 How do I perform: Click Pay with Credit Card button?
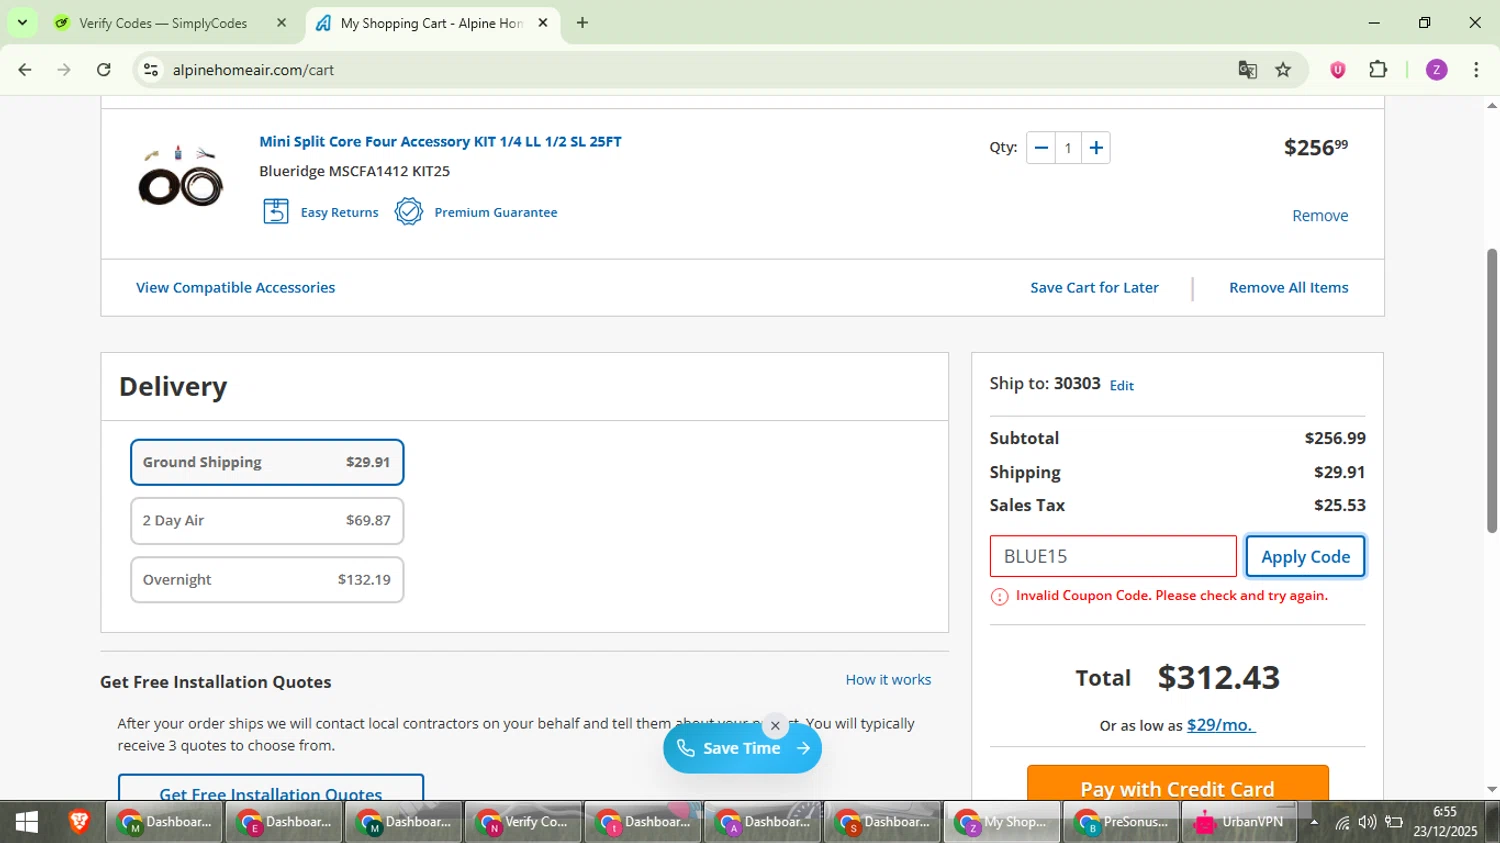(x=1178, y=783)
